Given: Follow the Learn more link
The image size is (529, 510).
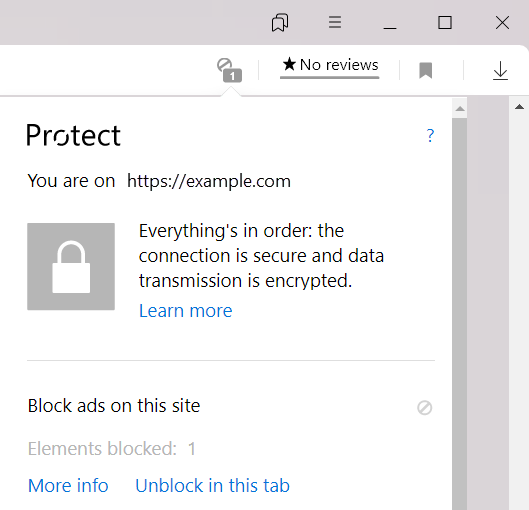Looking at the screenshot, I should (x=186, y=311).
